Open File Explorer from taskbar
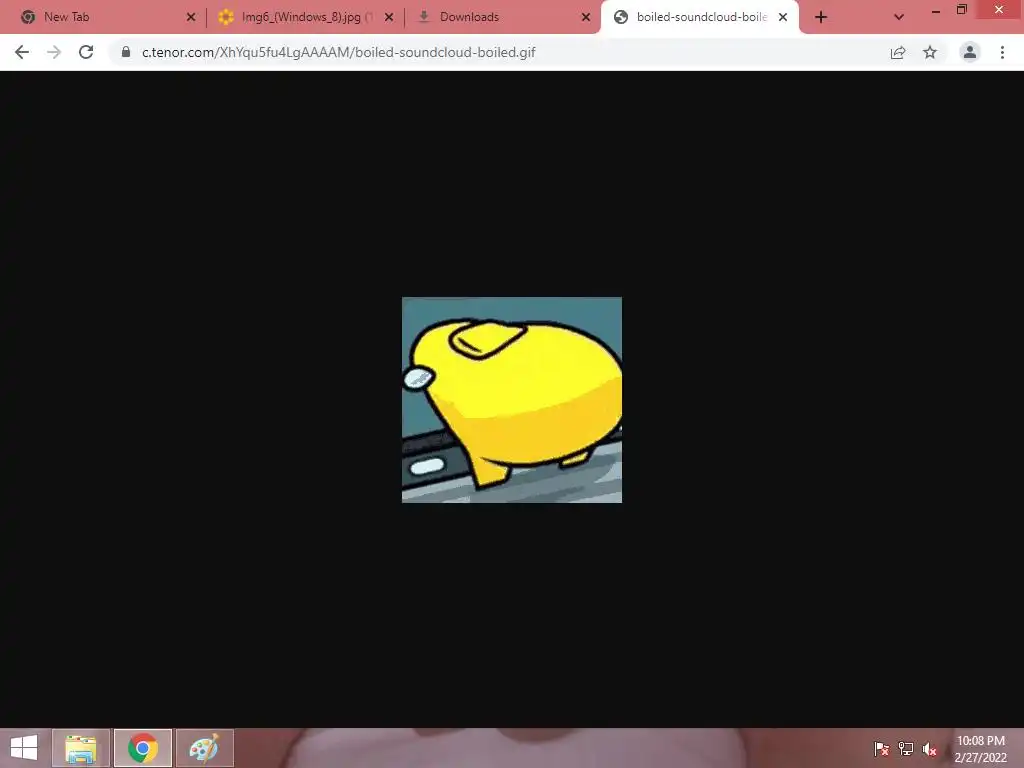This screenshot has width=1024, height=768. click(x=81, y=748)
